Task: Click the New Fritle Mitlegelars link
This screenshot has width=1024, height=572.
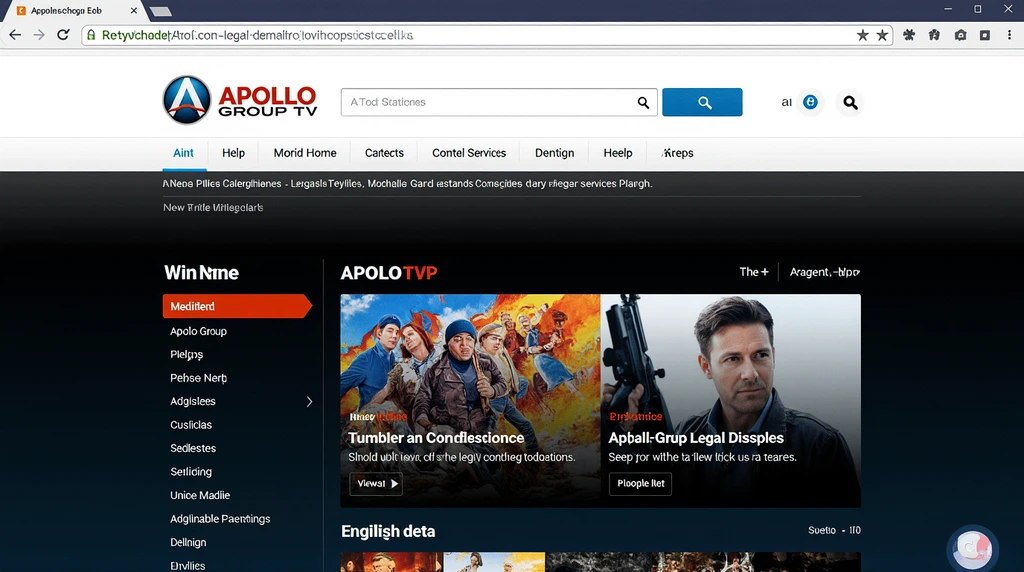Action: [x=213, y=208]
